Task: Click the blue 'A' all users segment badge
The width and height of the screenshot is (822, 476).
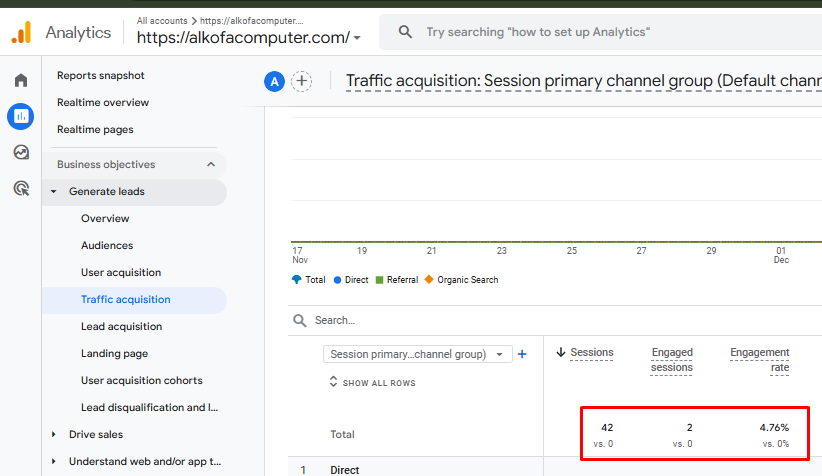Action: [275, 82]
